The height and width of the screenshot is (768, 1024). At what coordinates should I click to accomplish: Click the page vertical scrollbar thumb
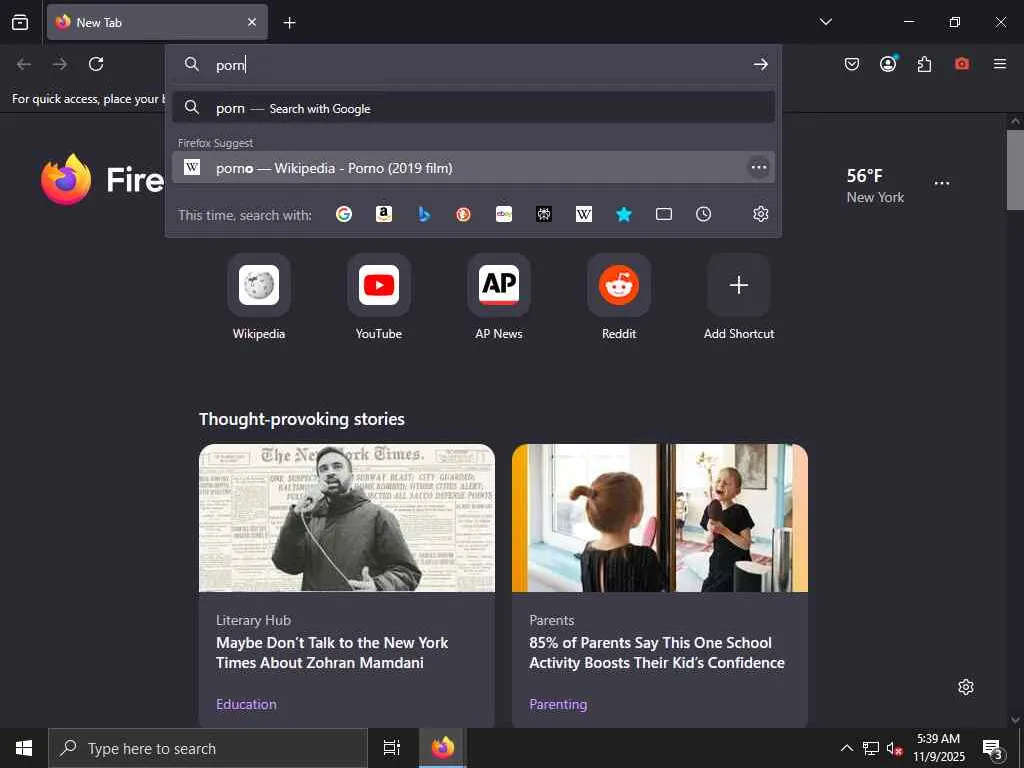coord(1015,170)
